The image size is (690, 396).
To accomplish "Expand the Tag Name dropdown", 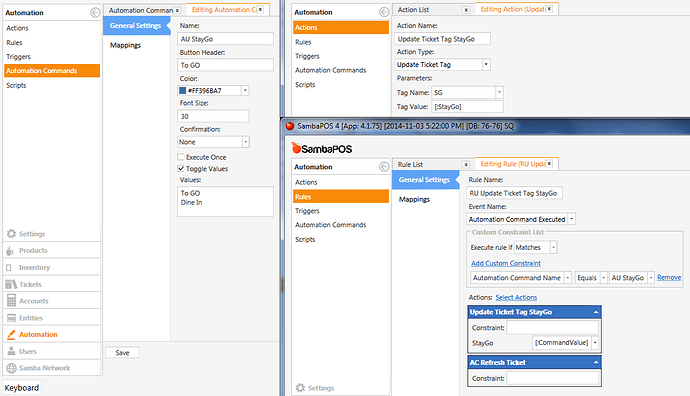I will pyautogui.click(x=499, y=92).
